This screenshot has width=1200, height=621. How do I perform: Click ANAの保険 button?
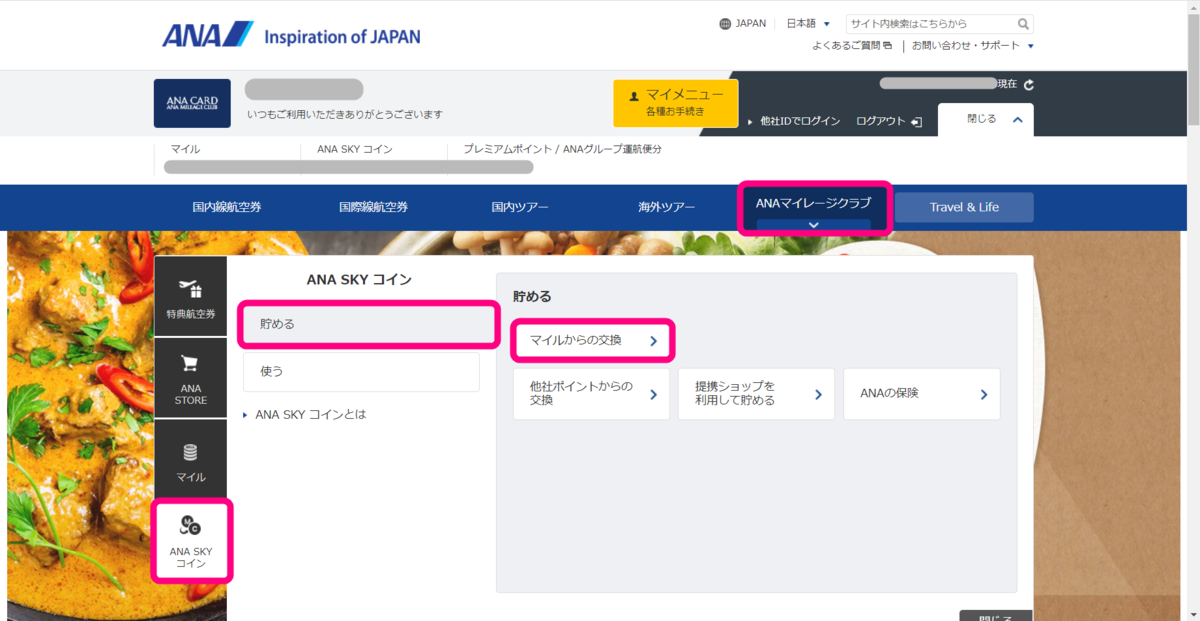point(922,393)
